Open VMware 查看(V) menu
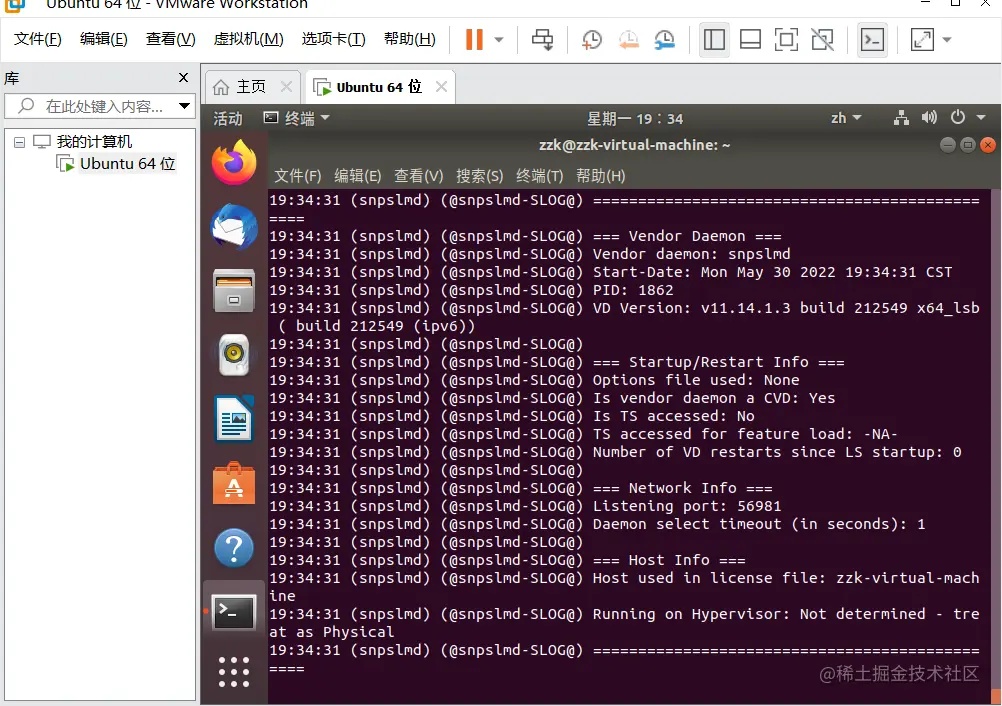This screenshot has height=706, width=1002. (171, 39)
